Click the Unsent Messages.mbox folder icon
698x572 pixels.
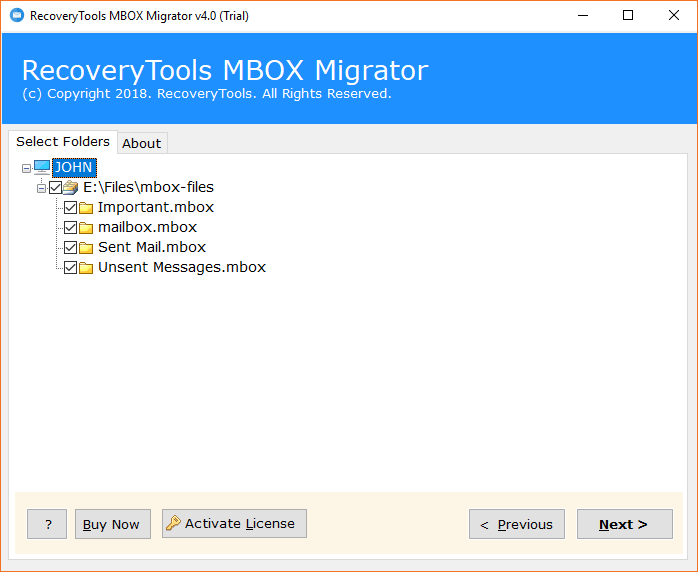coord(86,268)
